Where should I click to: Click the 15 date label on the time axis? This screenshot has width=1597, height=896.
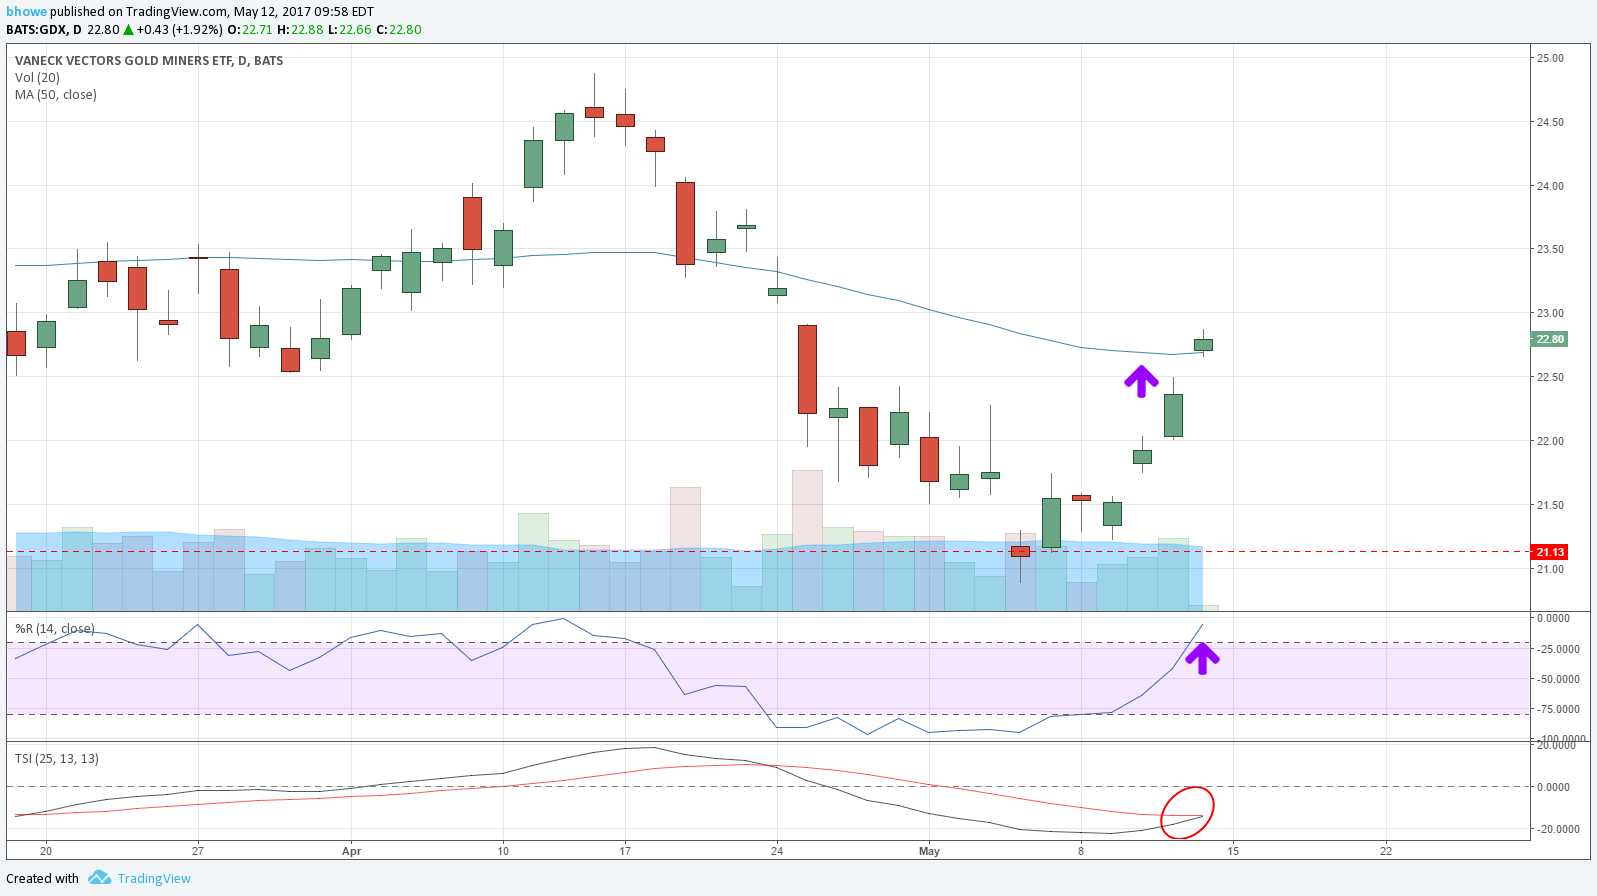pyautogui.click(x=1233, y=851)
